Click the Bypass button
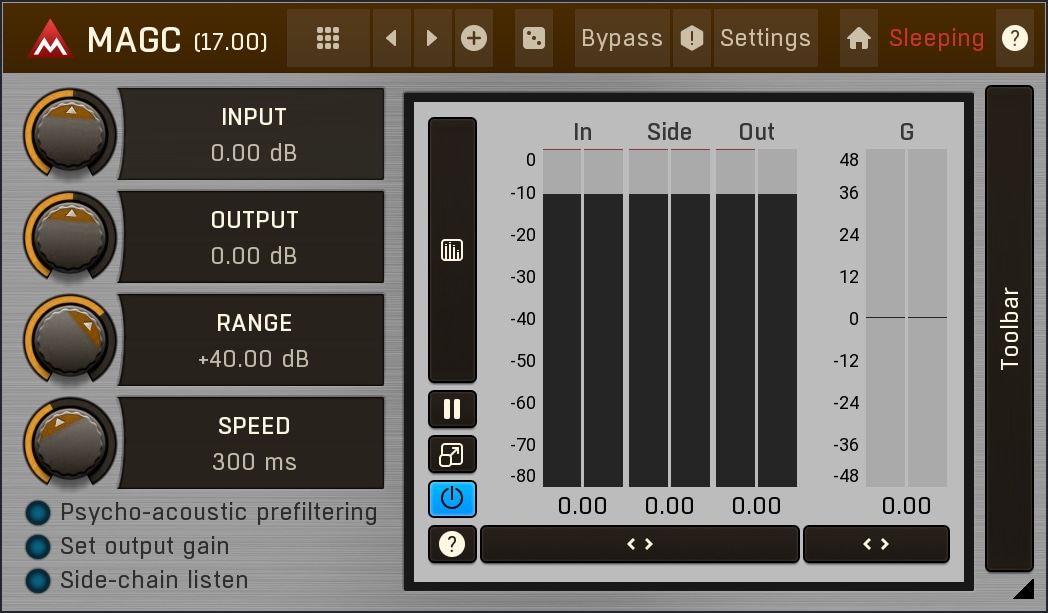1048x613 pixels. [x=621, y=39]
